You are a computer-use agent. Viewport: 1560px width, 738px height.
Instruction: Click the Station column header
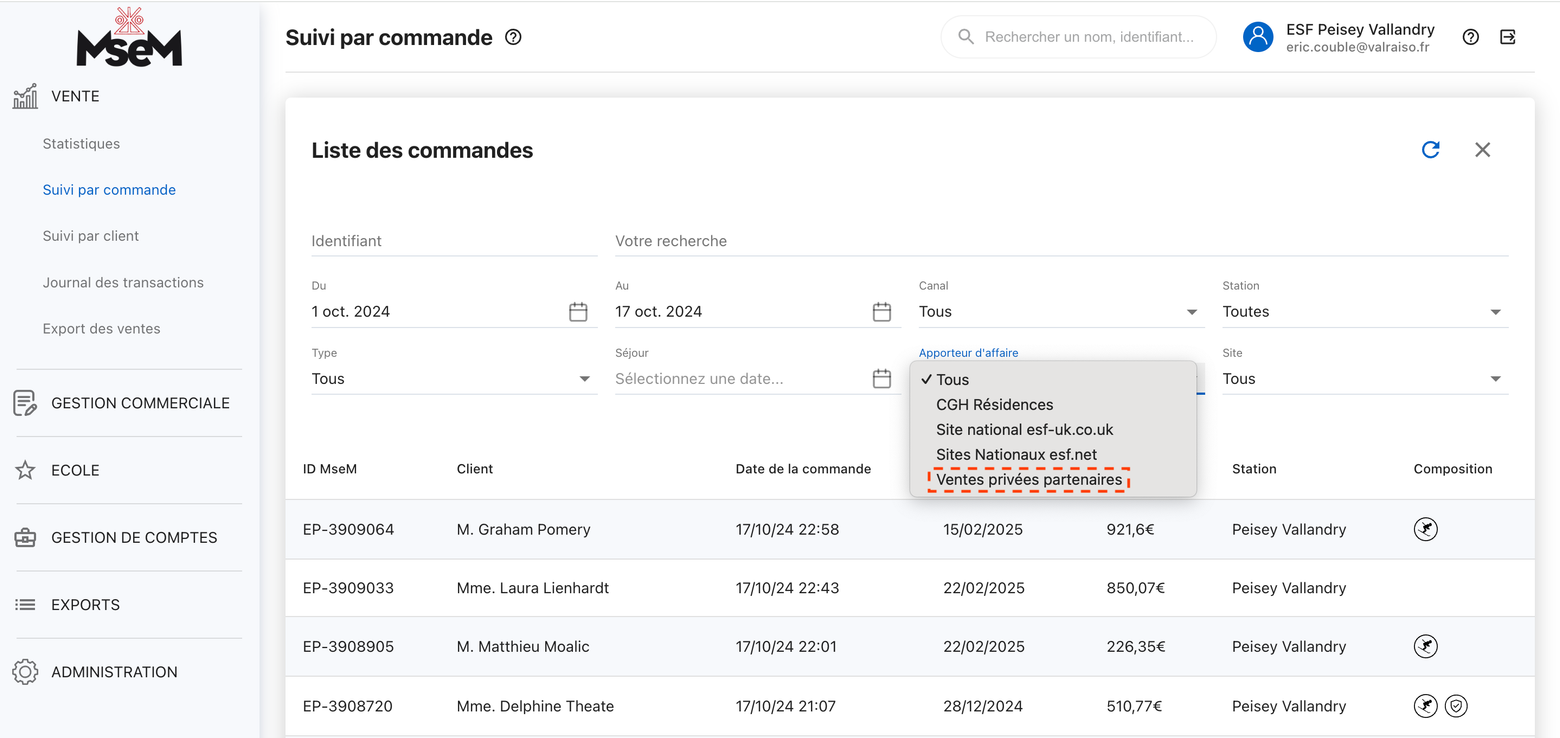(x=1254, y=469)
